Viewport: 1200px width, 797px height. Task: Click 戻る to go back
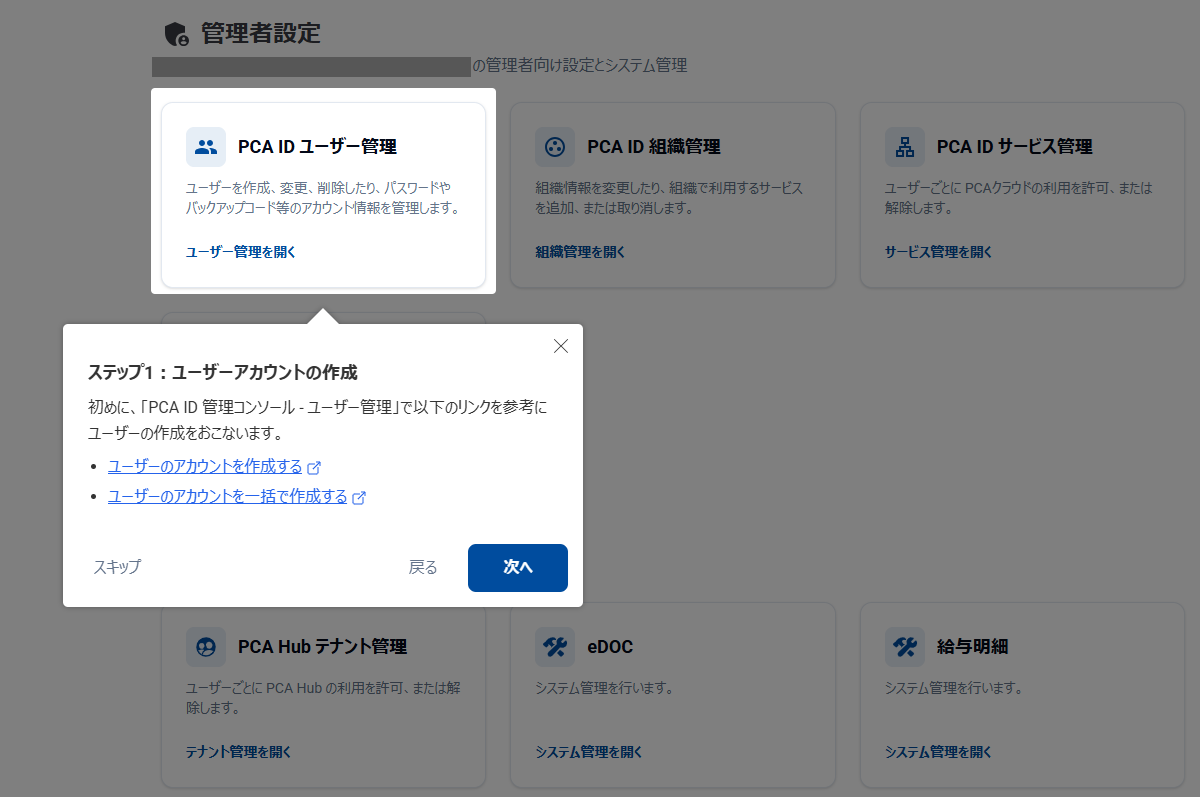[x=424, y=567]
